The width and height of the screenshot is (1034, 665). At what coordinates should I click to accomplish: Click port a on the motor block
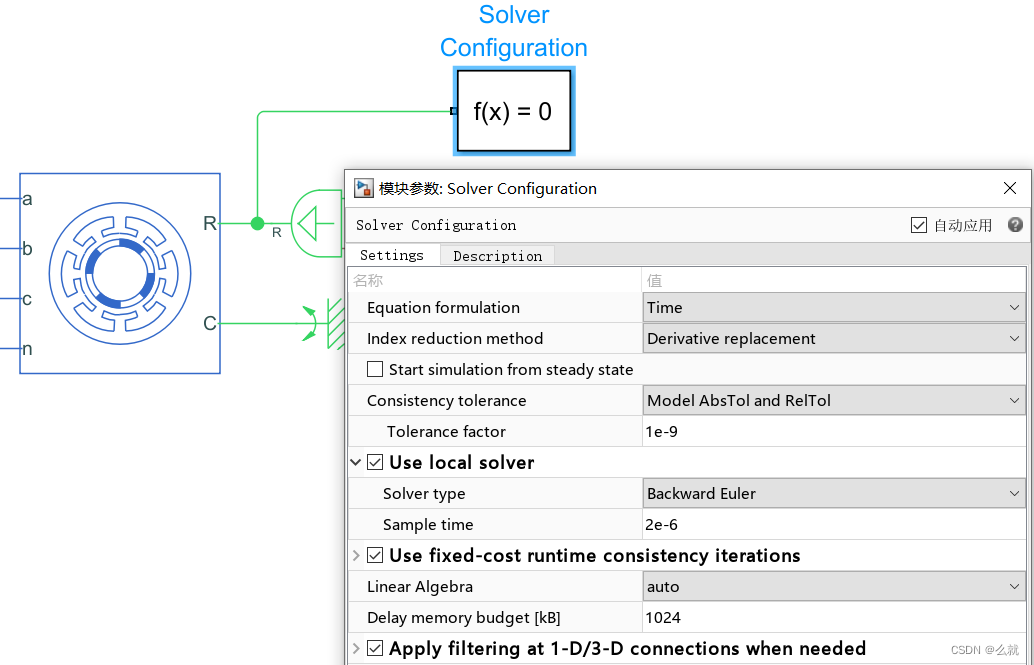tap(27, 199)
